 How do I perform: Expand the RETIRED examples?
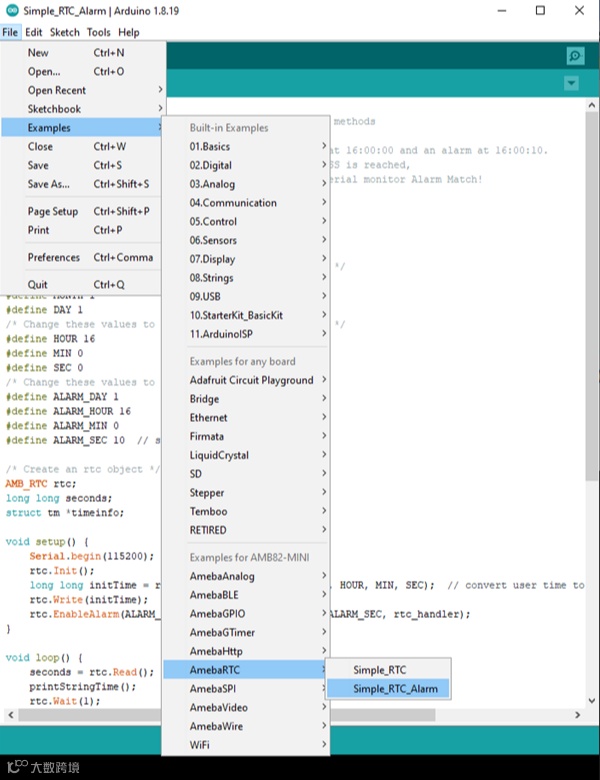point(246,530)
